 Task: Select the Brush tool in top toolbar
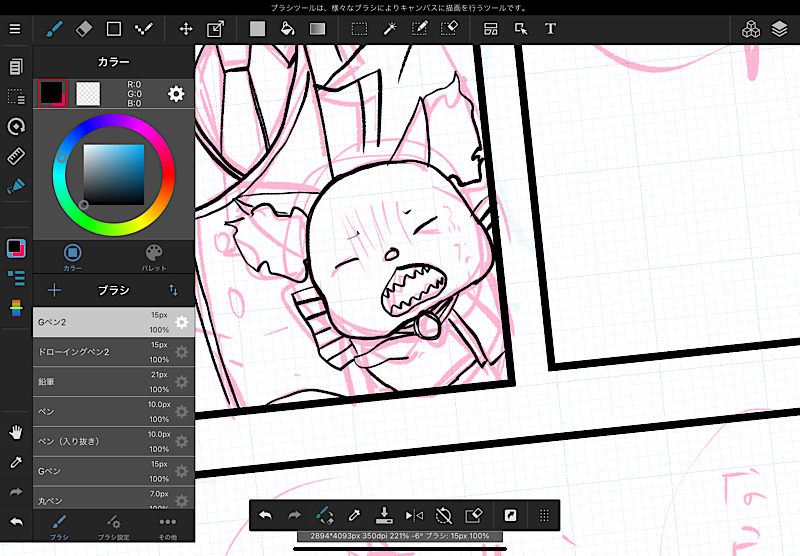(x=54, y=29)
